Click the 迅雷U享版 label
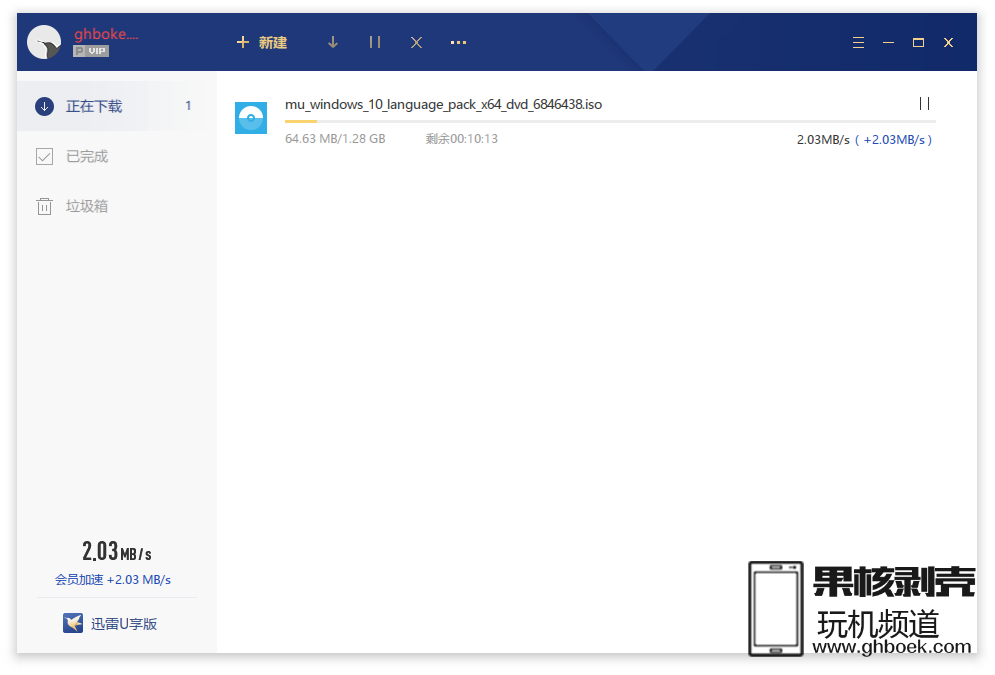Image resolution: width=995 pixels, height=675 pixels. pos(124,624)
